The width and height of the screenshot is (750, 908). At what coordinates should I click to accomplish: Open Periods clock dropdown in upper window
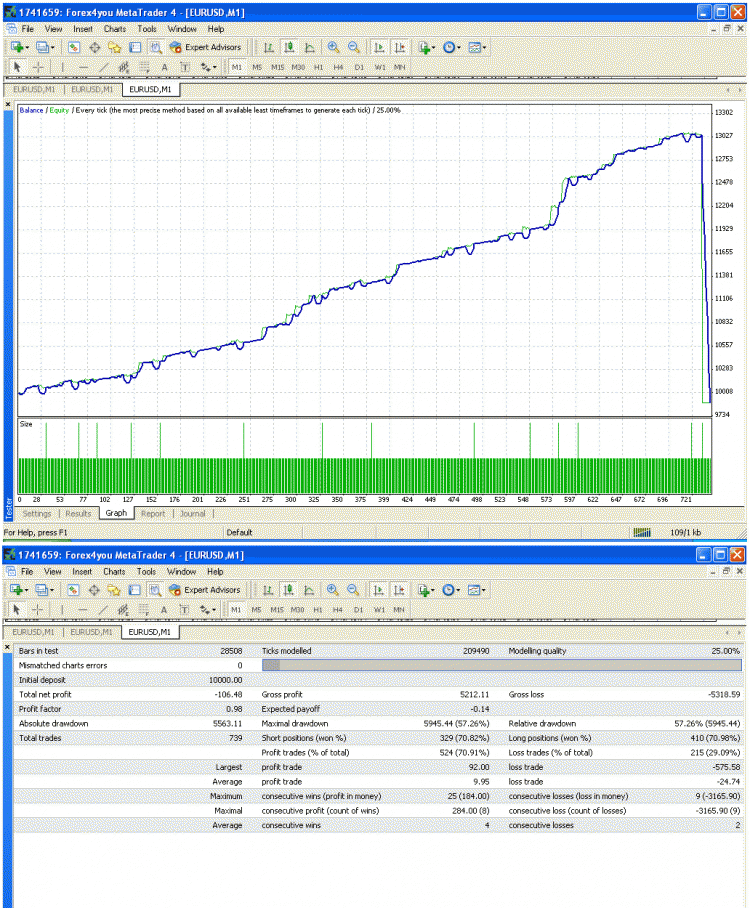[452, 47]
